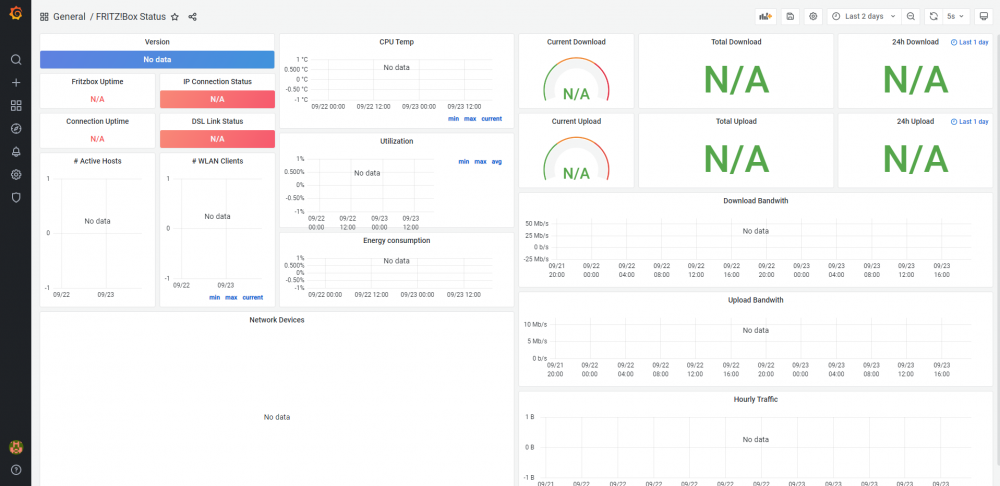Open the Search dashboards sidebar icon
The height and width of the screenshot is (486, 1000).
[16, 59]
